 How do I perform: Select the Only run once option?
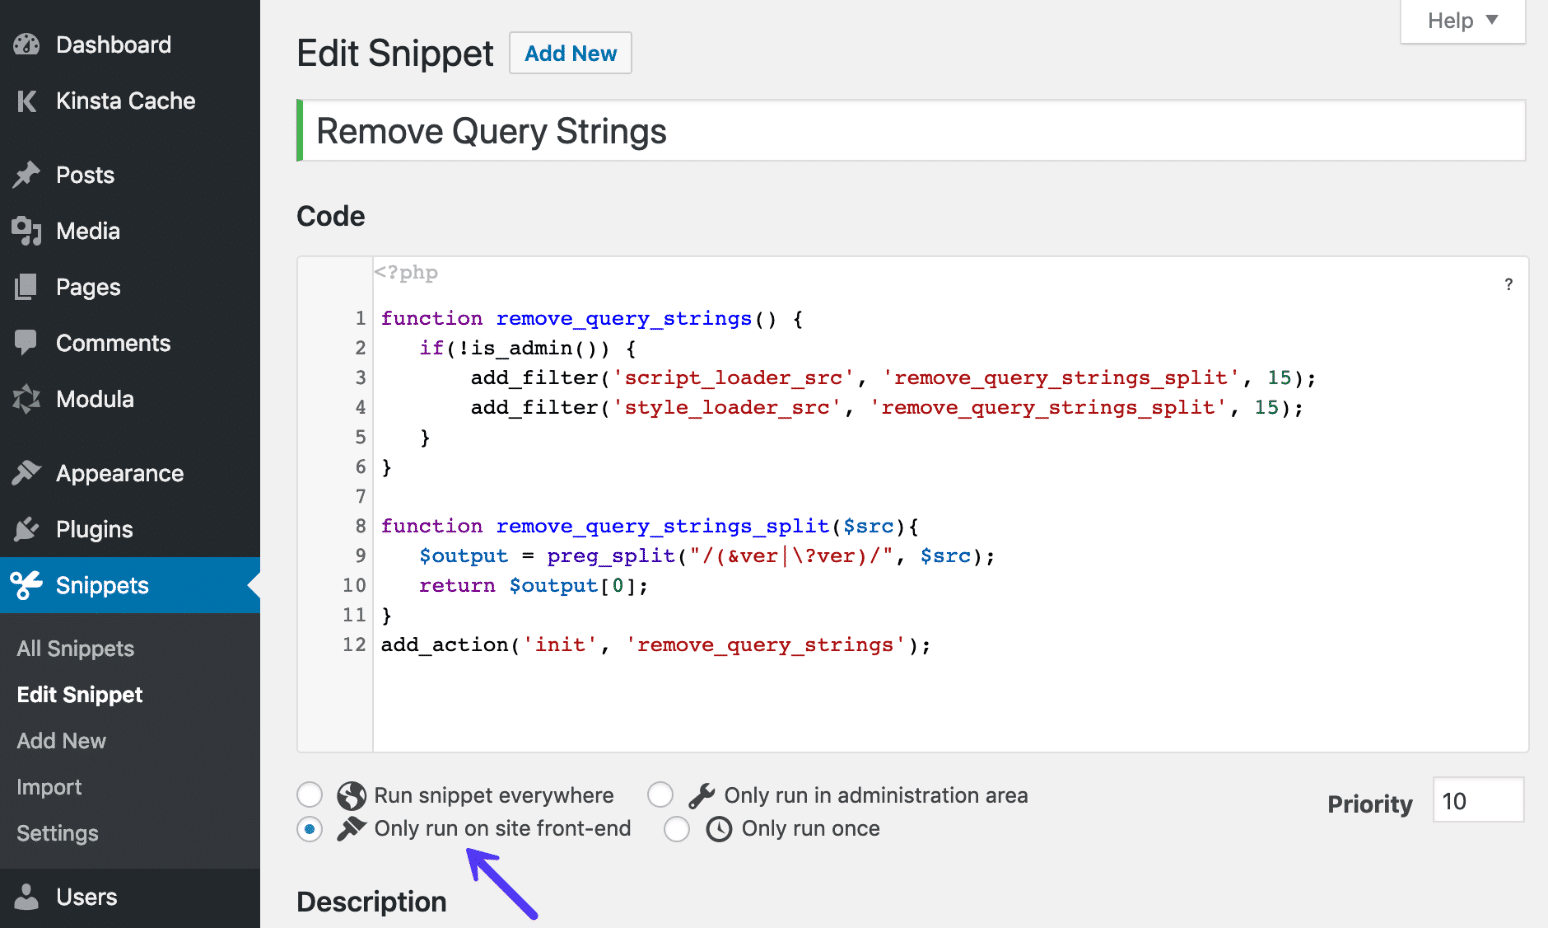pos(677,829)
